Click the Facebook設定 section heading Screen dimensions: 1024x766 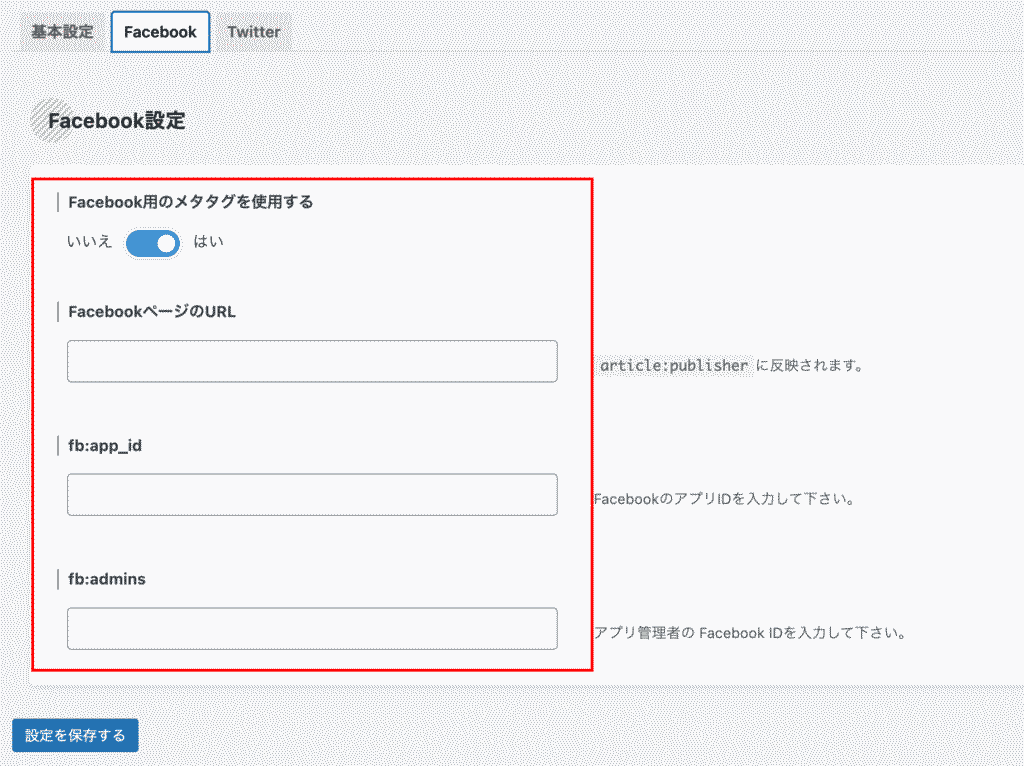pos(117,121)
